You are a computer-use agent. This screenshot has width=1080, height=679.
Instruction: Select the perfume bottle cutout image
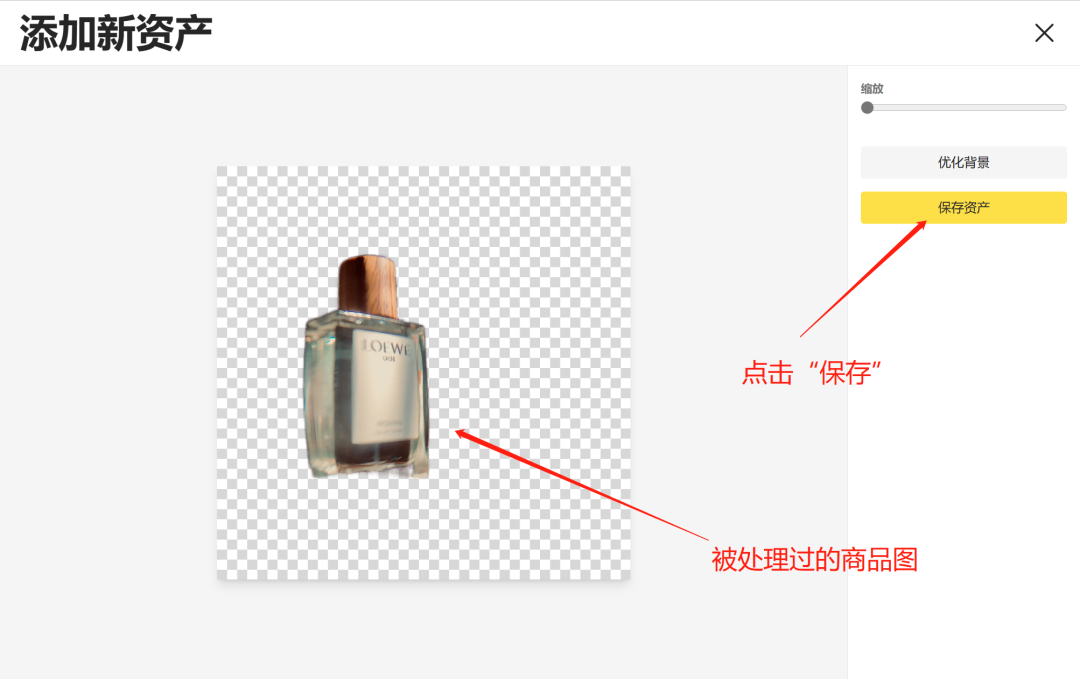[x=366, y=366]
